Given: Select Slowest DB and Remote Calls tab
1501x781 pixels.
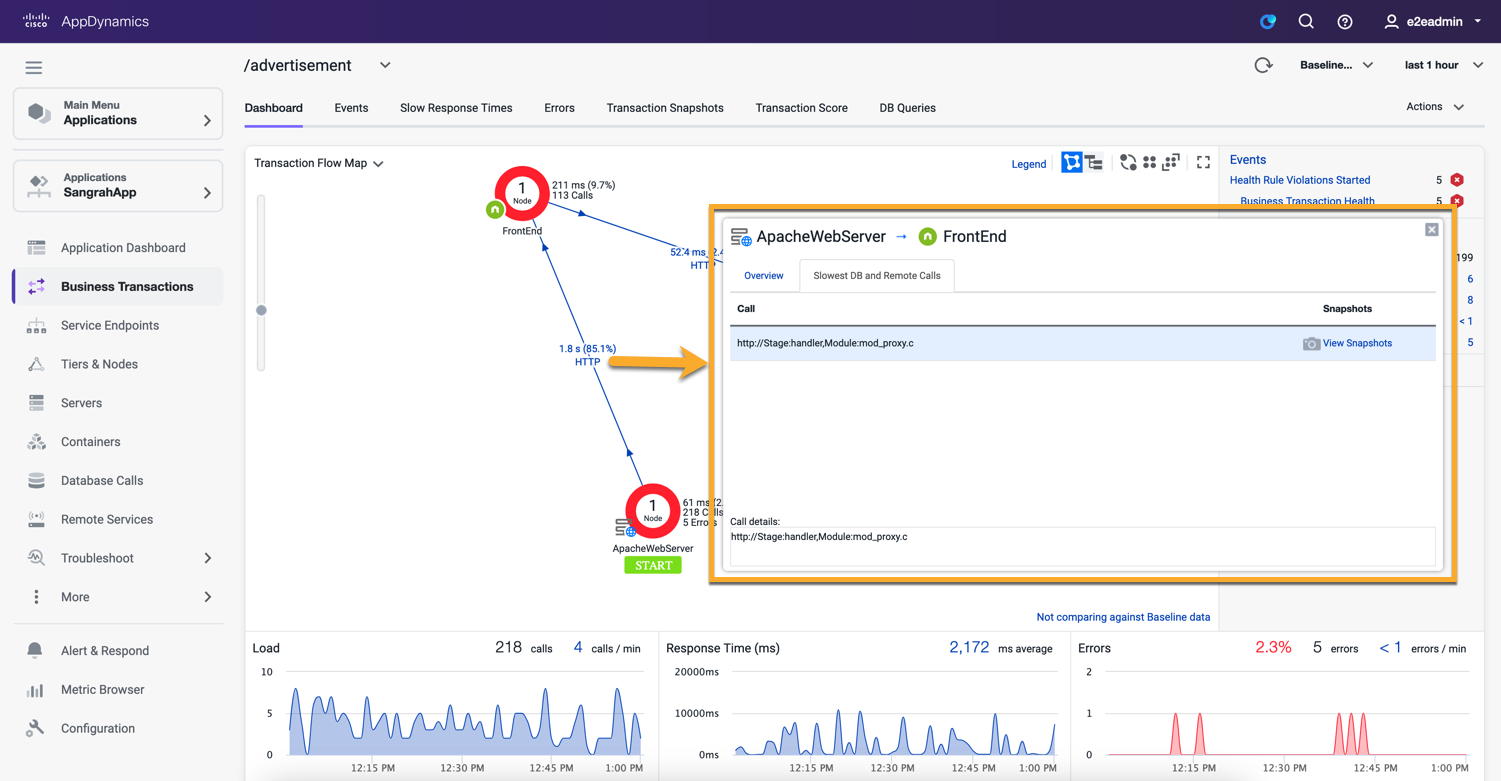Looking at the screenshot, I should (877, 276).
